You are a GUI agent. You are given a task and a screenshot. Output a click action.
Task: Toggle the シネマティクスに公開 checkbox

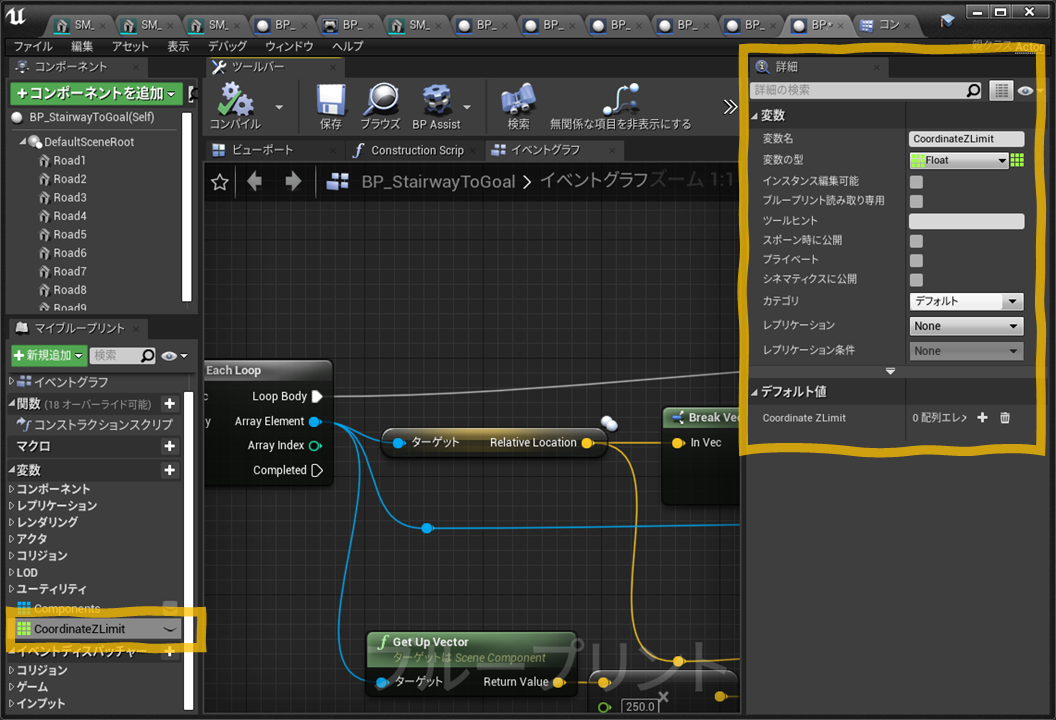coord(917,280)
